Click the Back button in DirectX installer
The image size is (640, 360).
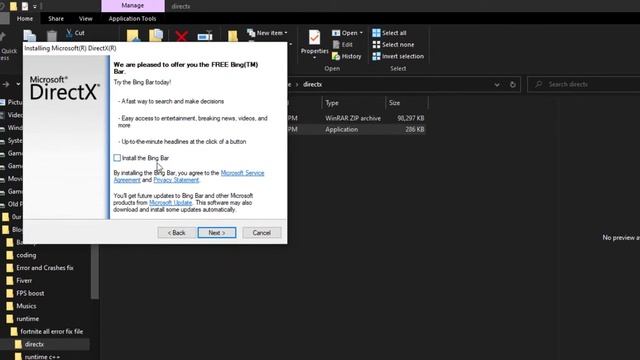[176, 233]
